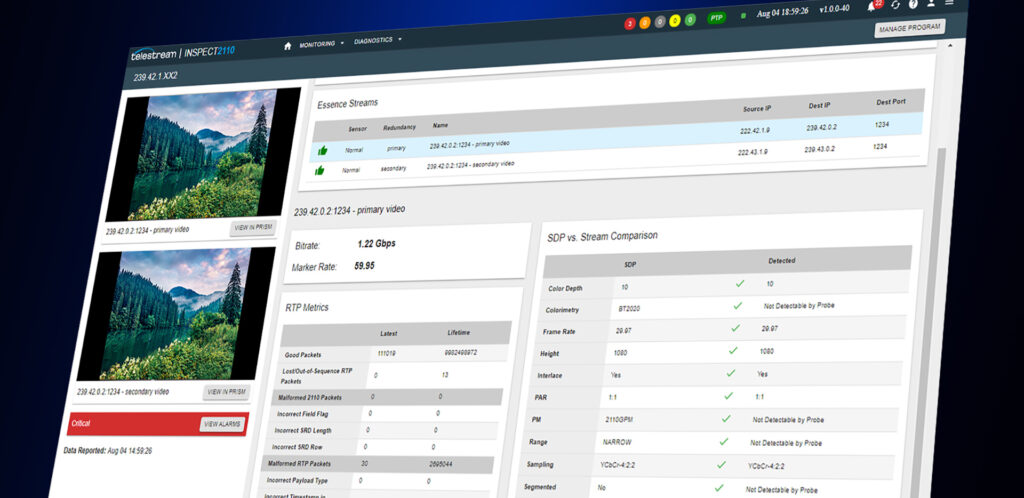Image resolution: width=1024 pixels, height=498 pixels.
Task: Select the '239.42.0.2:1234 - primary video' stream row
Action: [617, 139]
